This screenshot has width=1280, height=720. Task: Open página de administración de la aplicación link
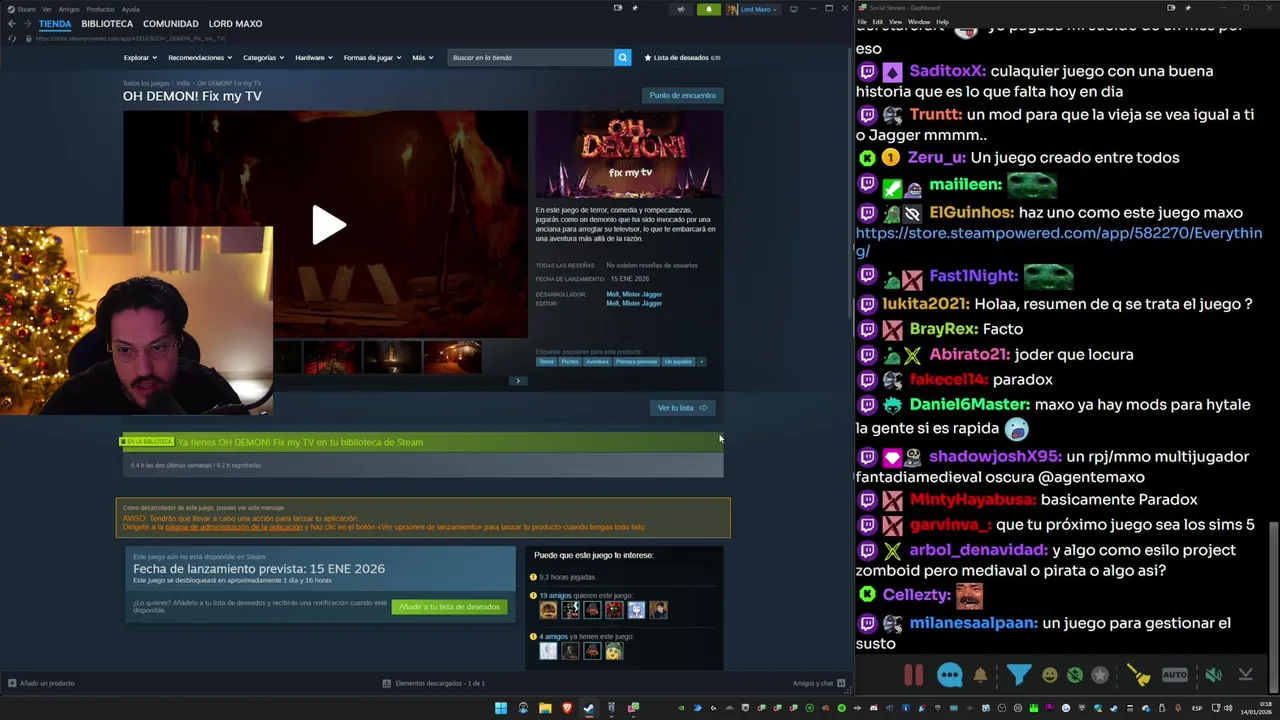233,527
